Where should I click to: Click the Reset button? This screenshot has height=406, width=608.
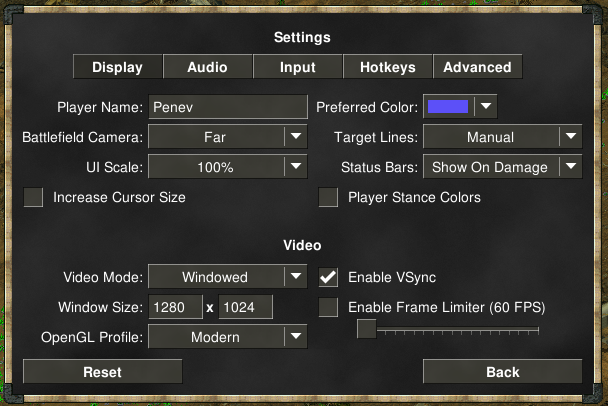(x=103, y=371)
